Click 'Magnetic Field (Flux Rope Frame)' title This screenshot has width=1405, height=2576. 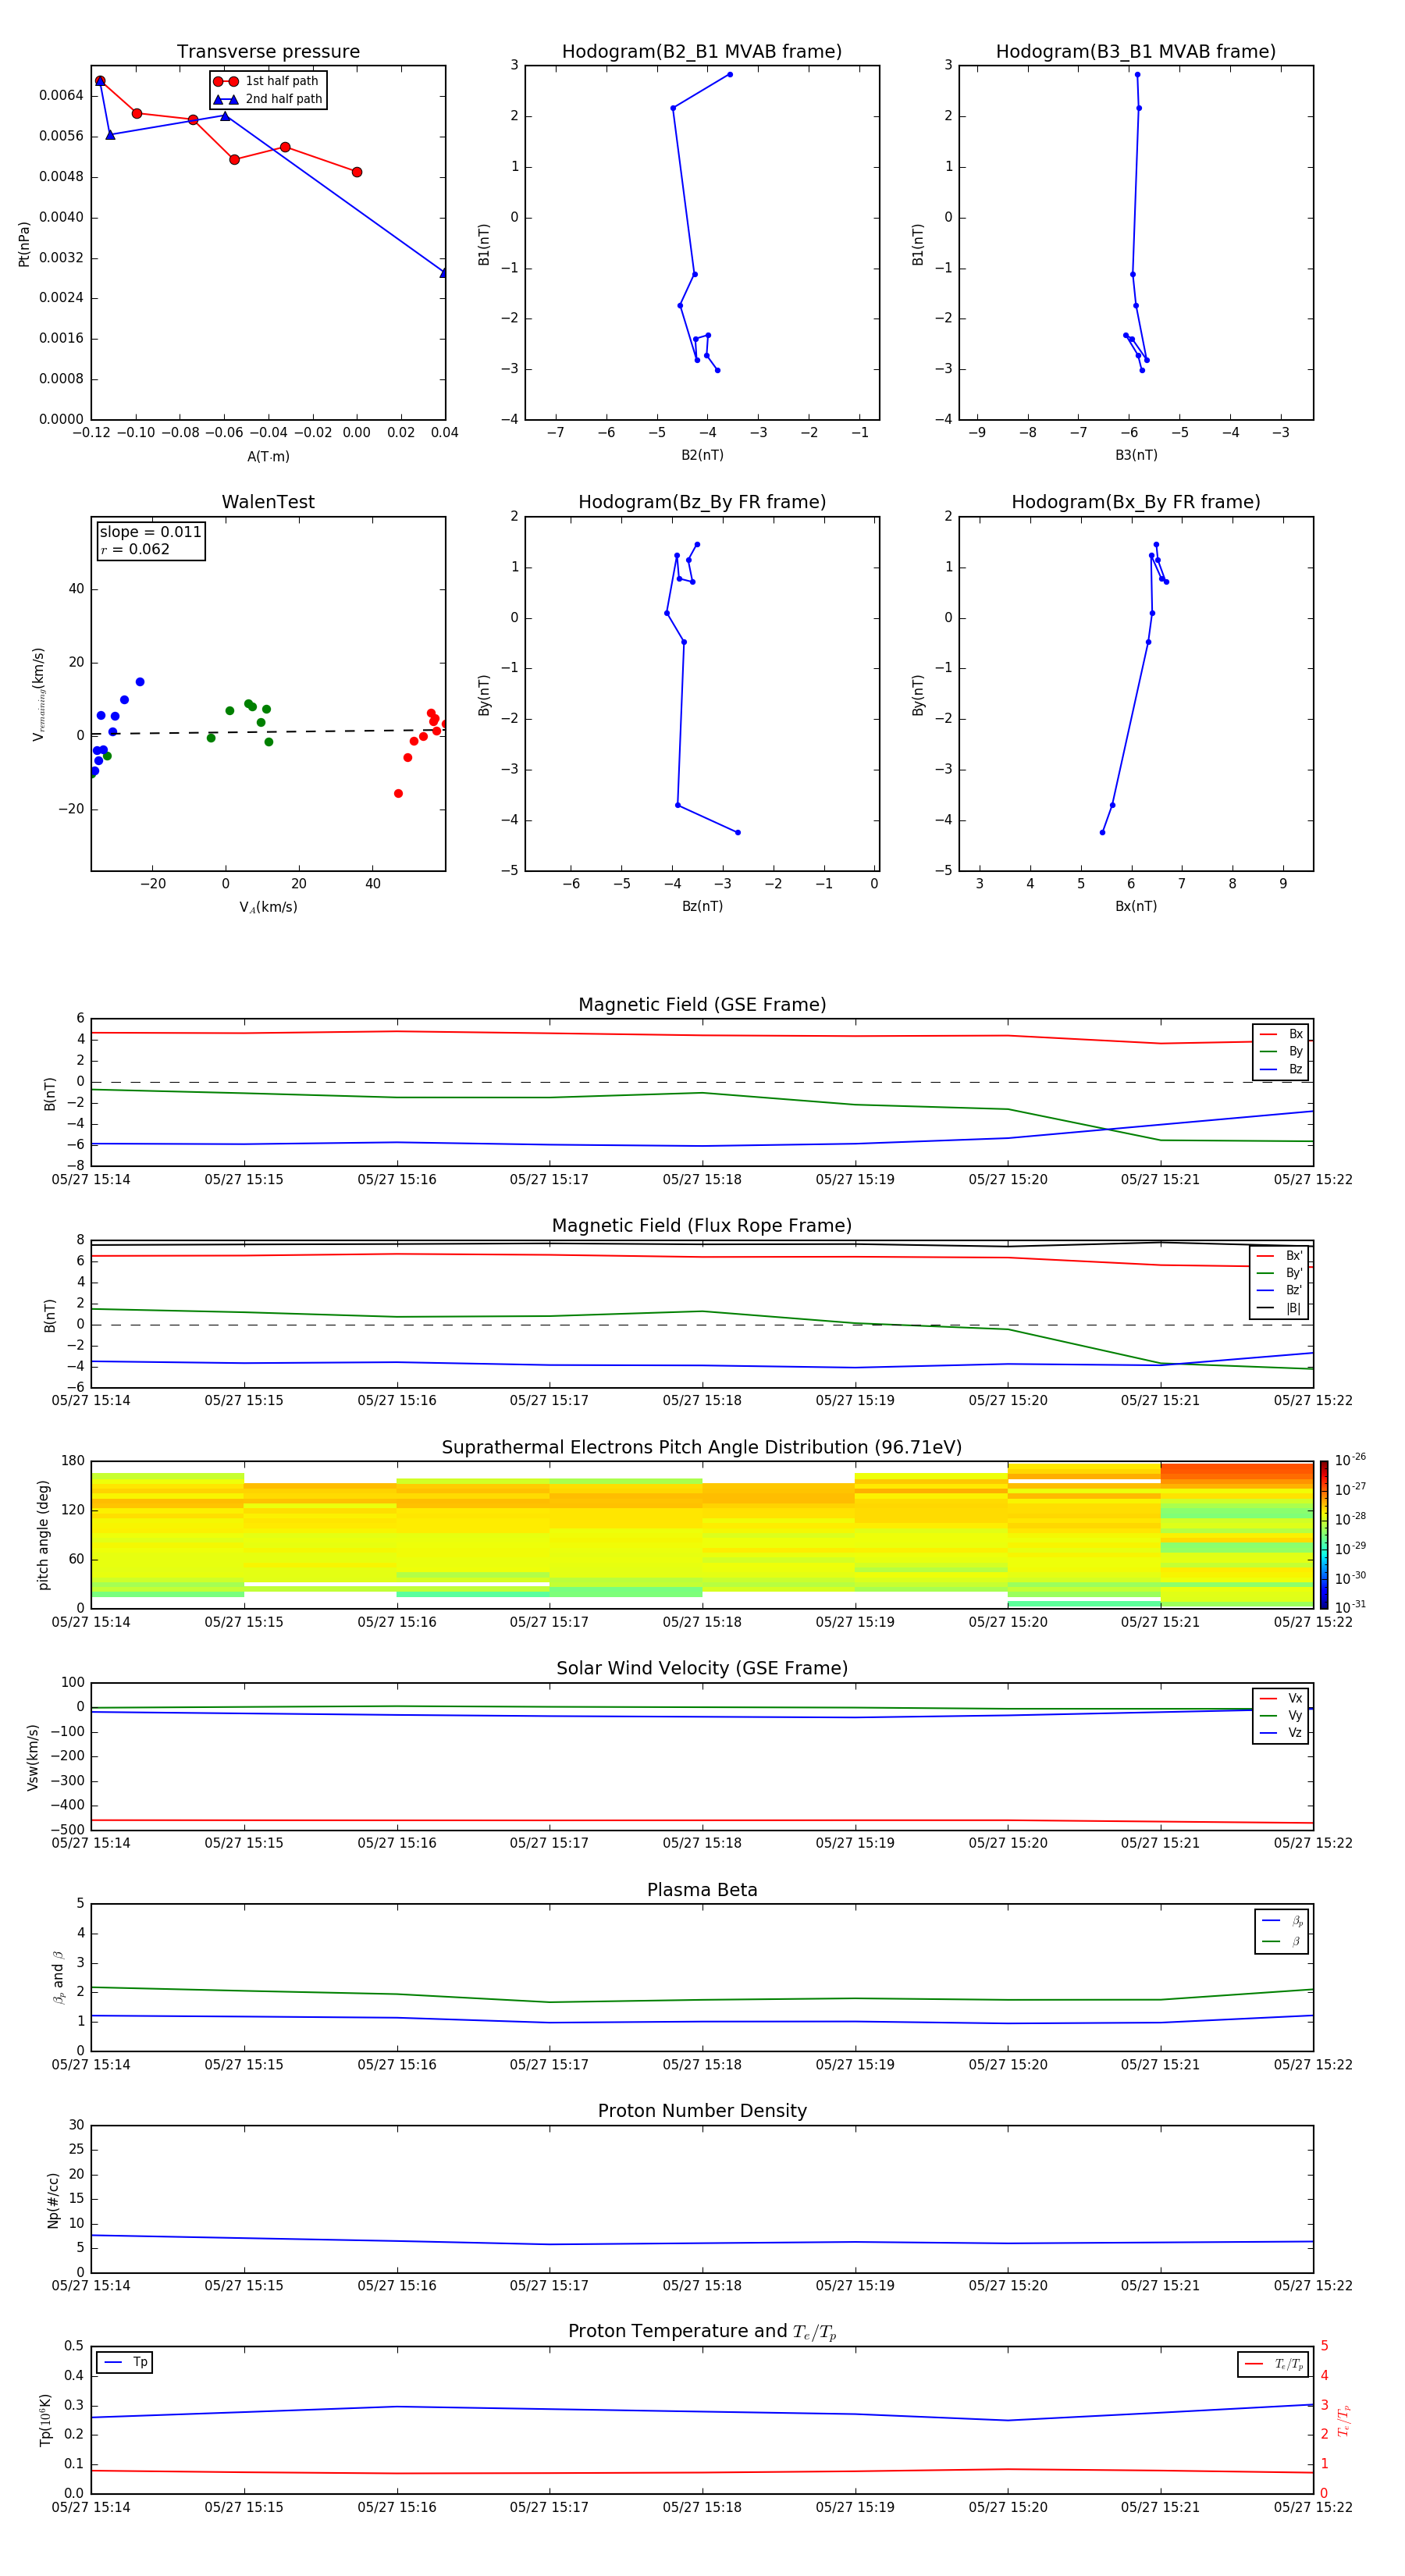[702, 1226]
